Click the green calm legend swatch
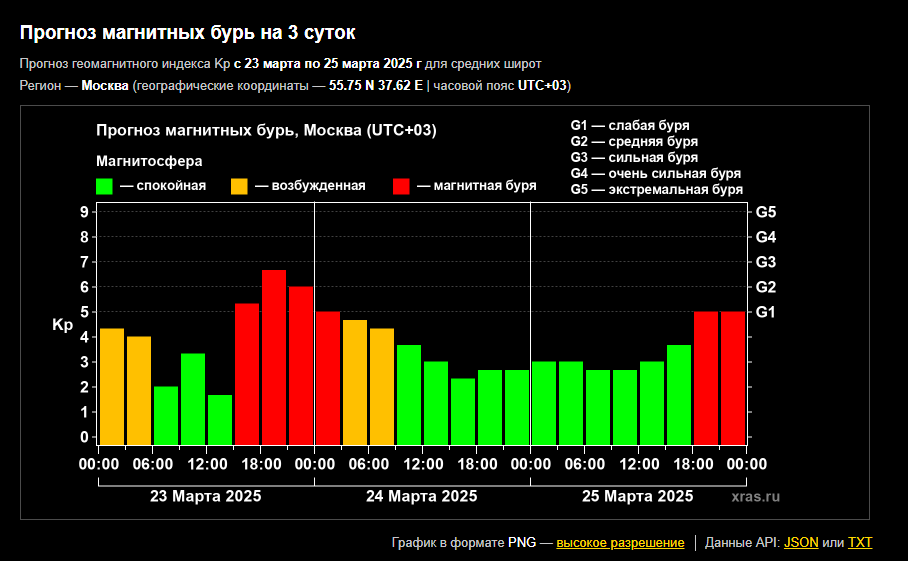This screenshot has height=561, width=908. 104,186
